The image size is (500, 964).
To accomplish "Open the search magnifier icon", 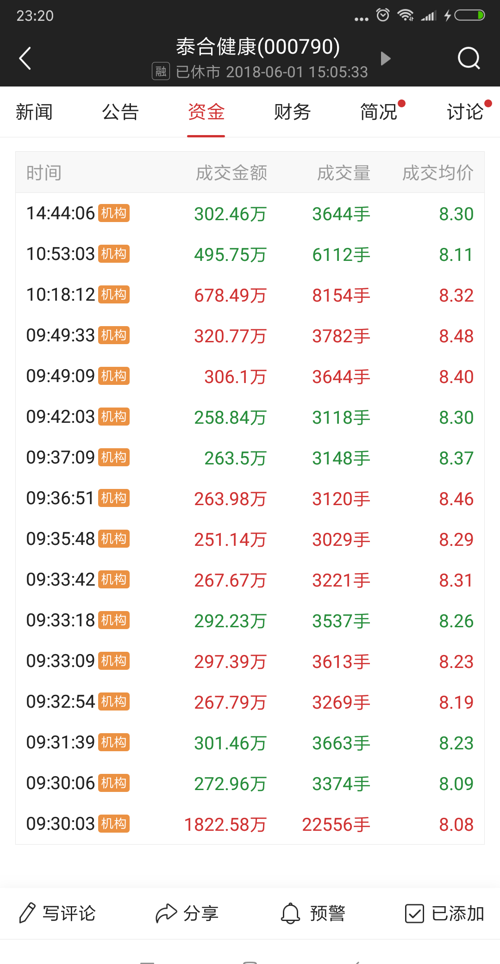I will coord(469,59).
